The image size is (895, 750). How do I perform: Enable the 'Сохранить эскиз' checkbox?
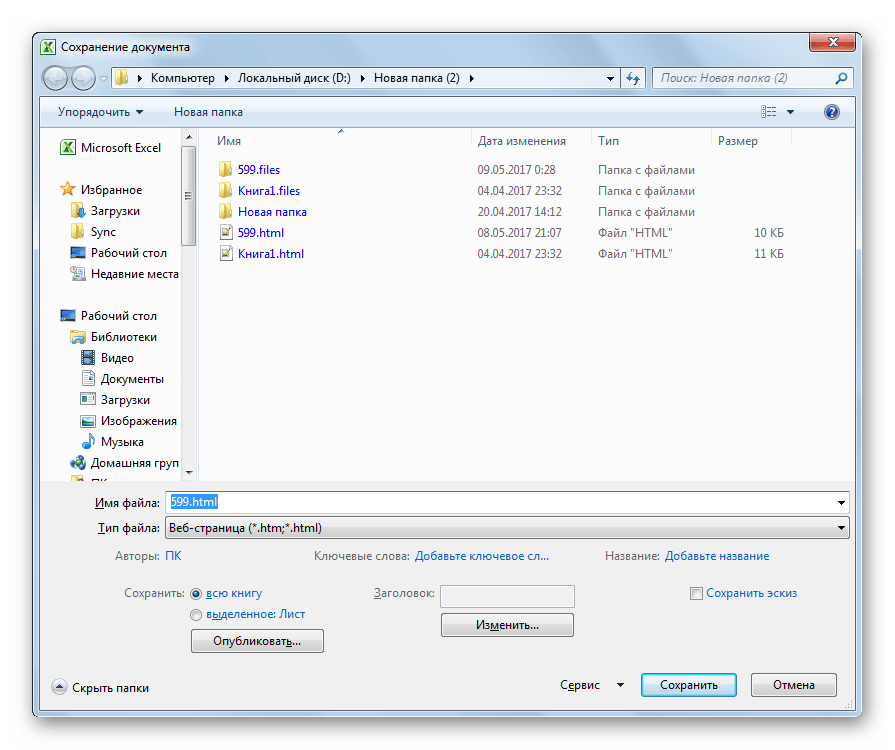coord(697,593)
